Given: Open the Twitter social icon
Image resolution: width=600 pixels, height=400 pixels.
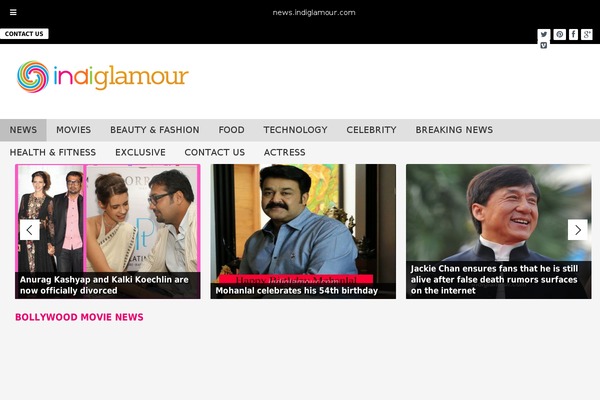Looking at the screenshot, I should [544, 34].
